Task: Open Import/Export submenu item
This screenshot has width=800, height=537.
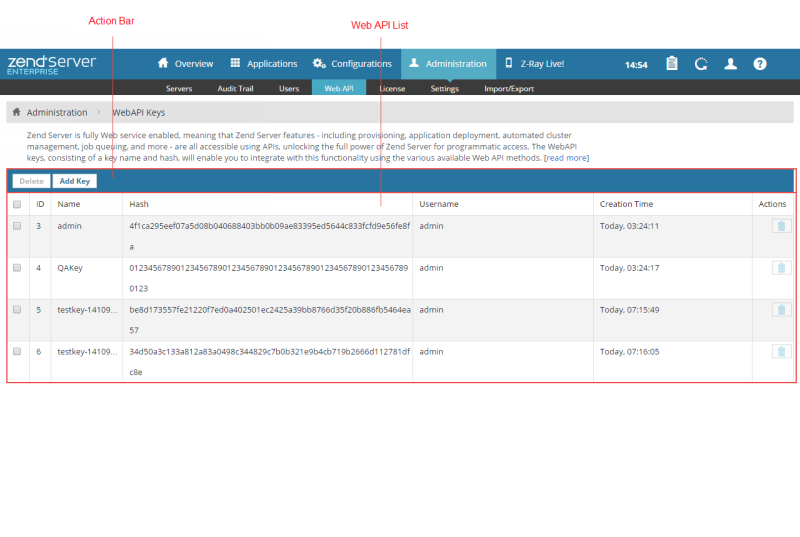Action: click(509, 89)
